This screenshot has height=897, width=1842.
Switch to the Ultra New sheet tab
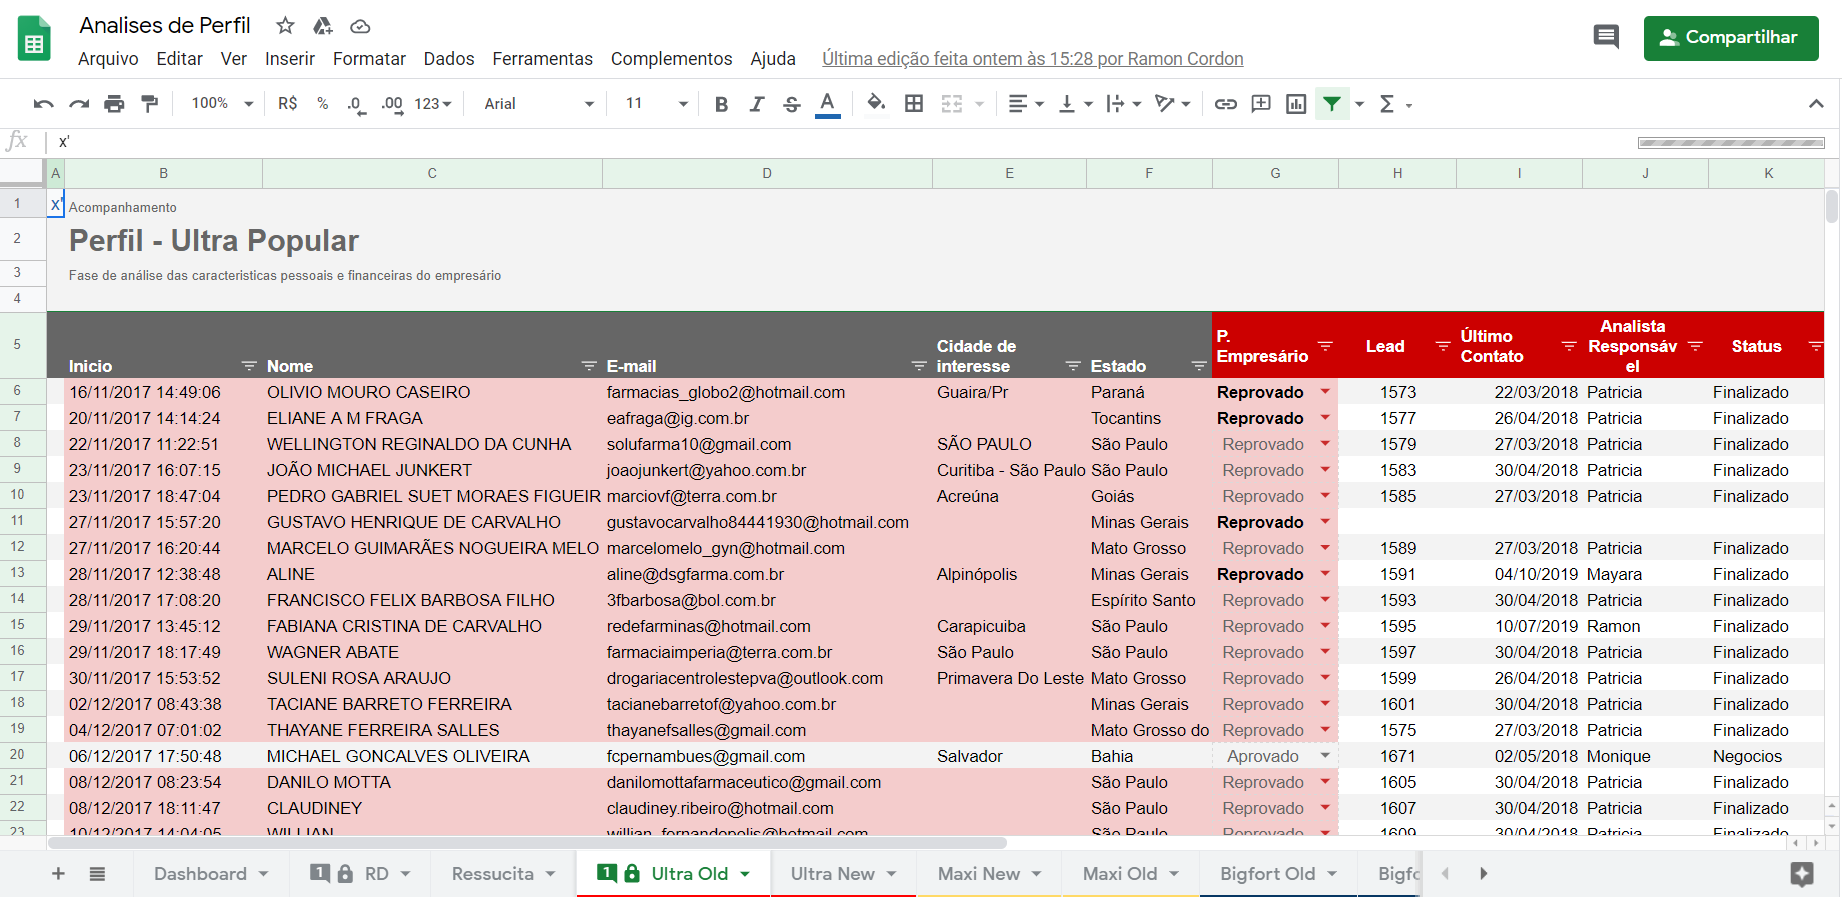click(832, 874)
